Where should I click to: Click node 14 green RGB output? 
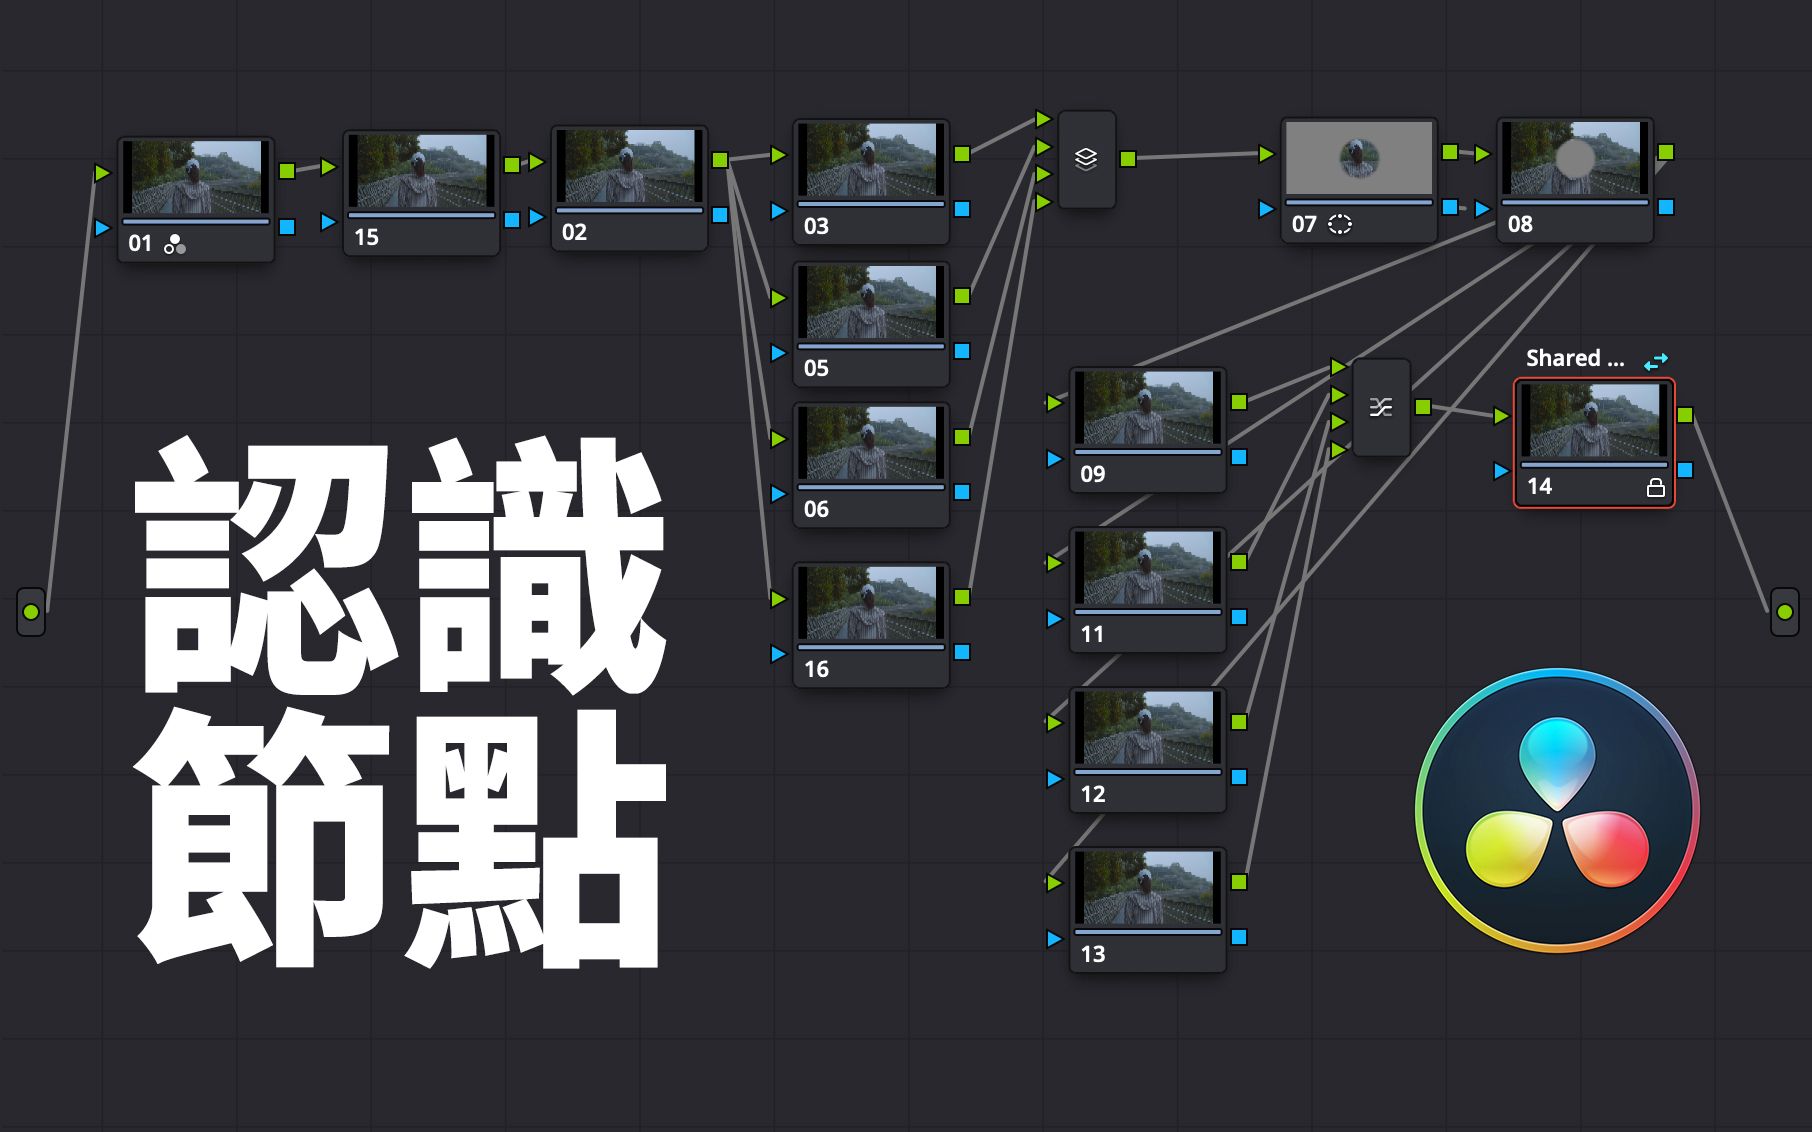1685,415
